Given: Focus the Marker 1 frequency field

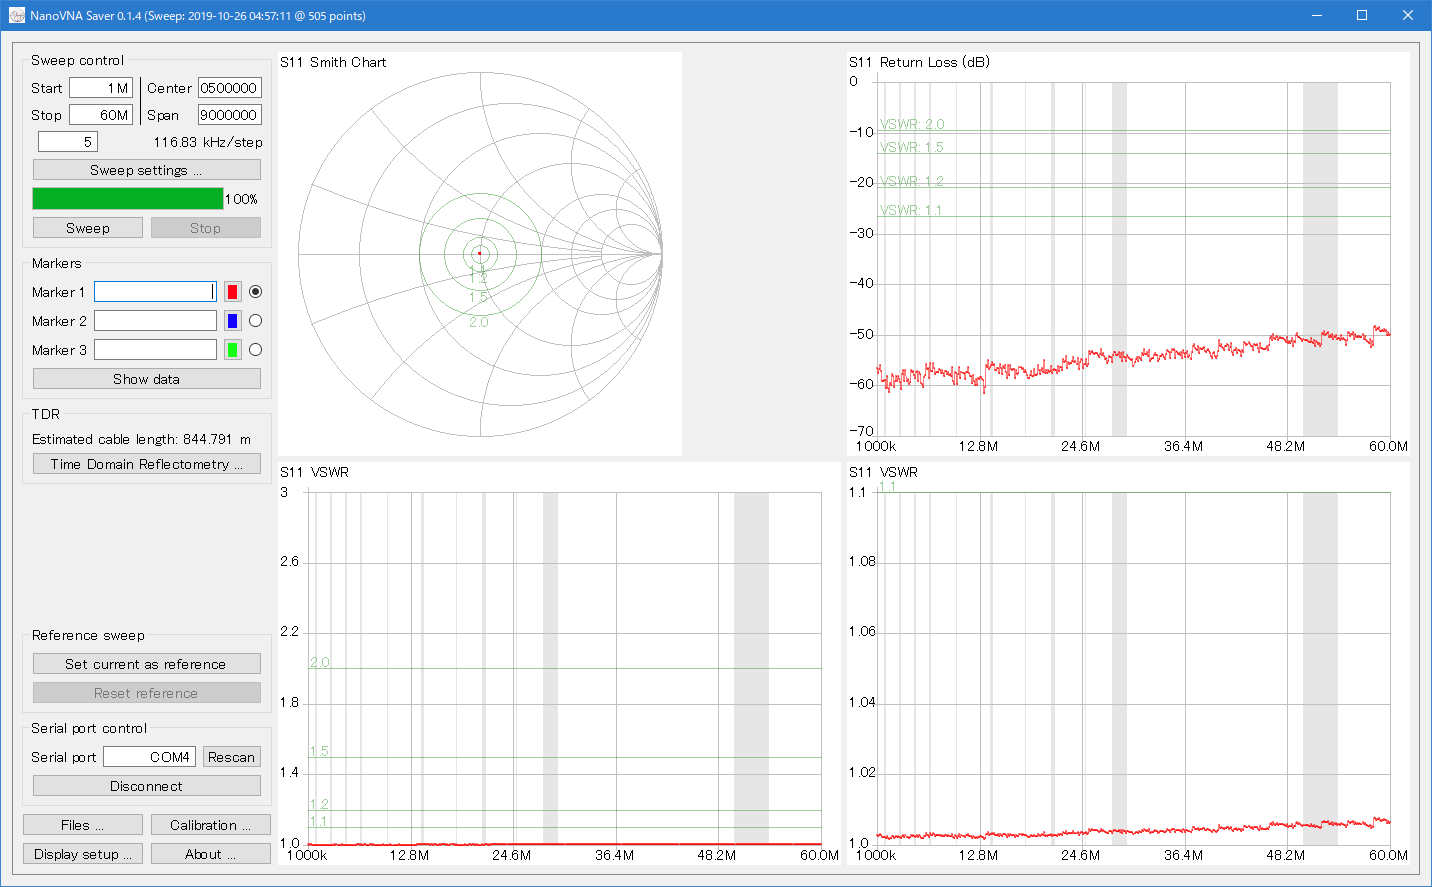Looking at the screenshot, I should (x=155, y=292).
